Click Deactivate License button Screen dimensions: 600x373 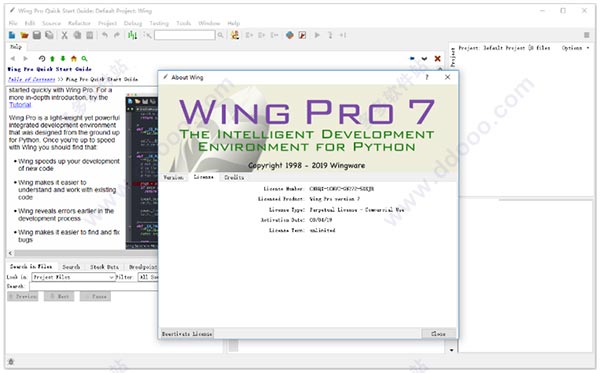coord(187,334)
